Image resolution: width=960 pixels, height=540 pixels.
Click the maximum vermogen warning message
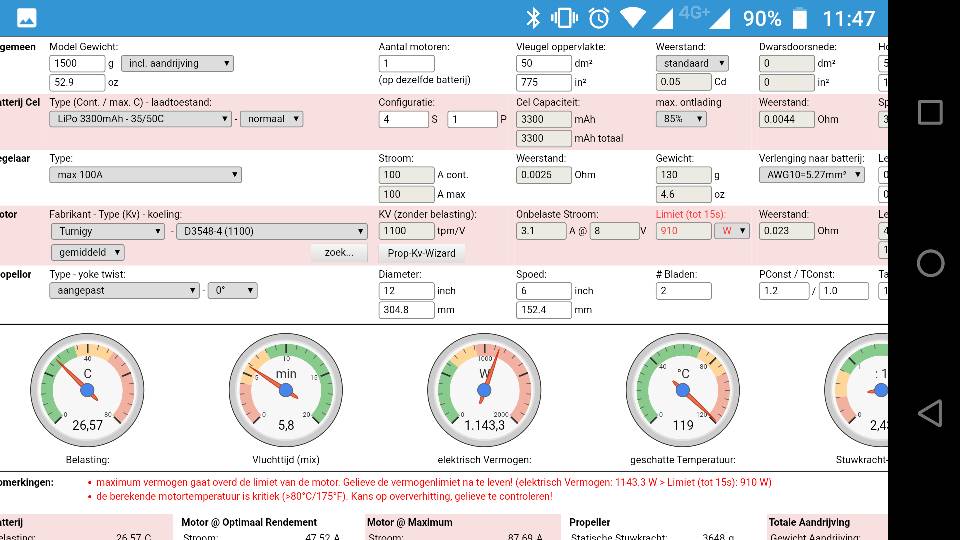tap(433, 482)
